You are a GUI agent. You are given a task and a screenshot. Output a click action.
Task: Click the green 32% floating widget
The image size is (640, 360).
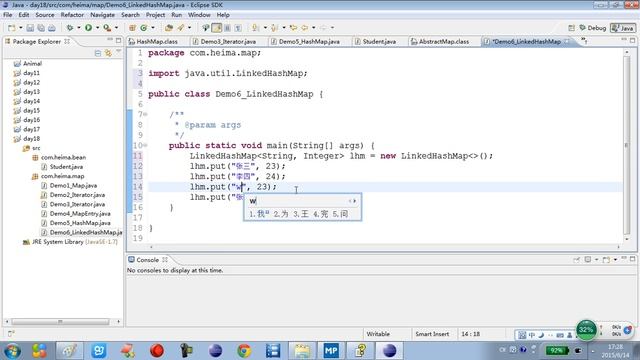[x=586, y=330]
